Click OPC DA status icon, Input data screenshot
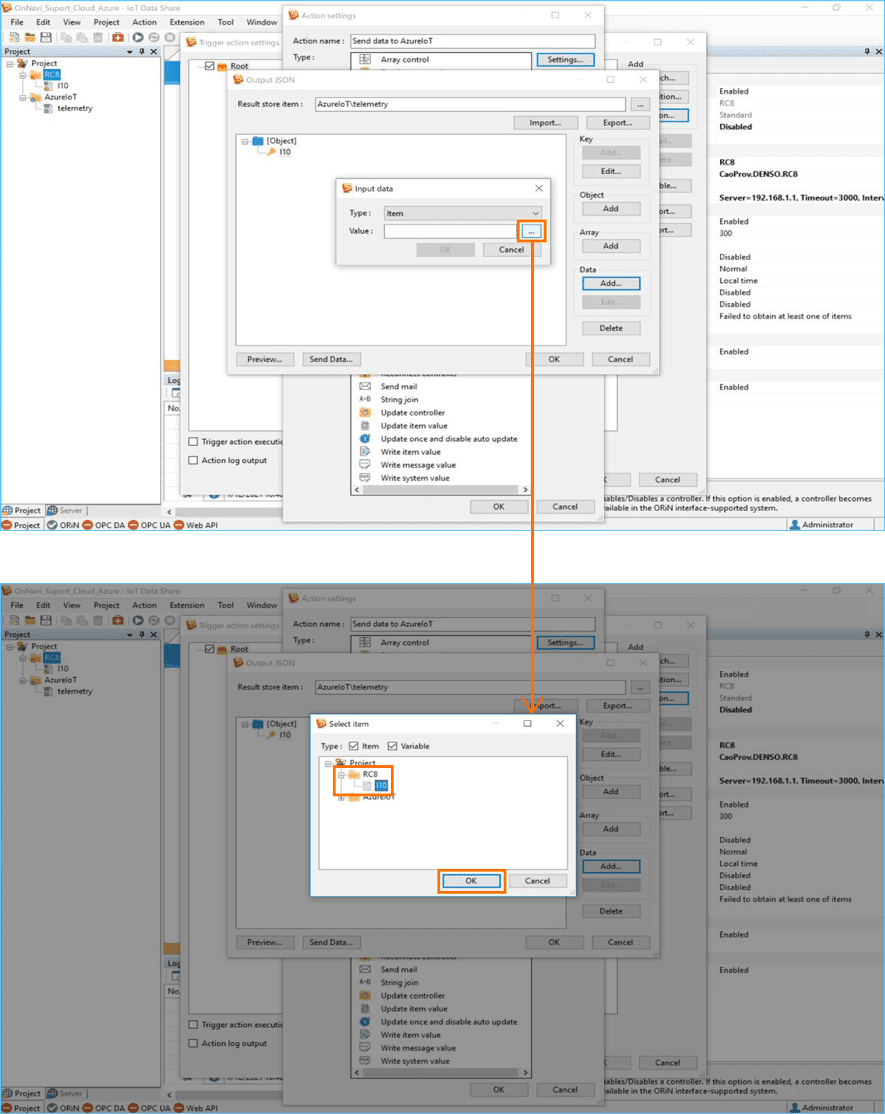Viewport: 885px width, 1114px height. point(87,525)
